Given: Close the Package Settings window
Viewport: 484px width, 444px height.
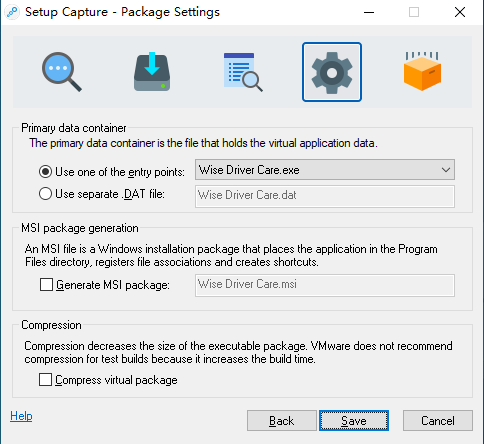Looking at the screenshot, I should coord(460,12).
